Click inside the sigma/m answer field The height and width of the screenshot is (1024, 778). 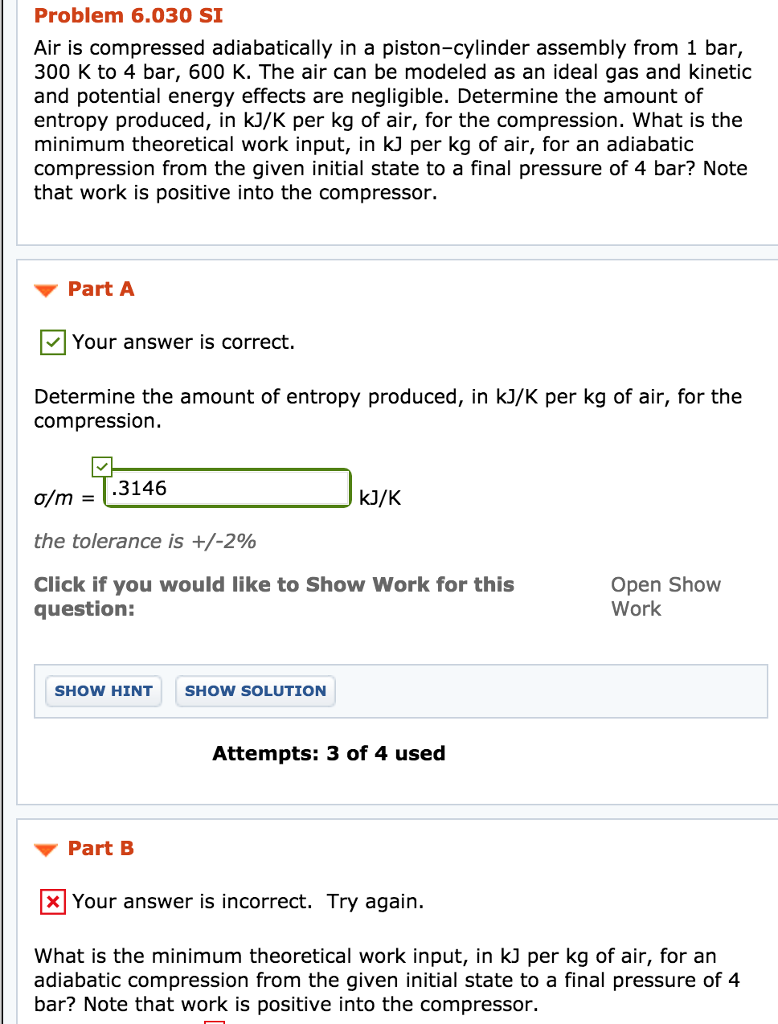coord(227,488)
